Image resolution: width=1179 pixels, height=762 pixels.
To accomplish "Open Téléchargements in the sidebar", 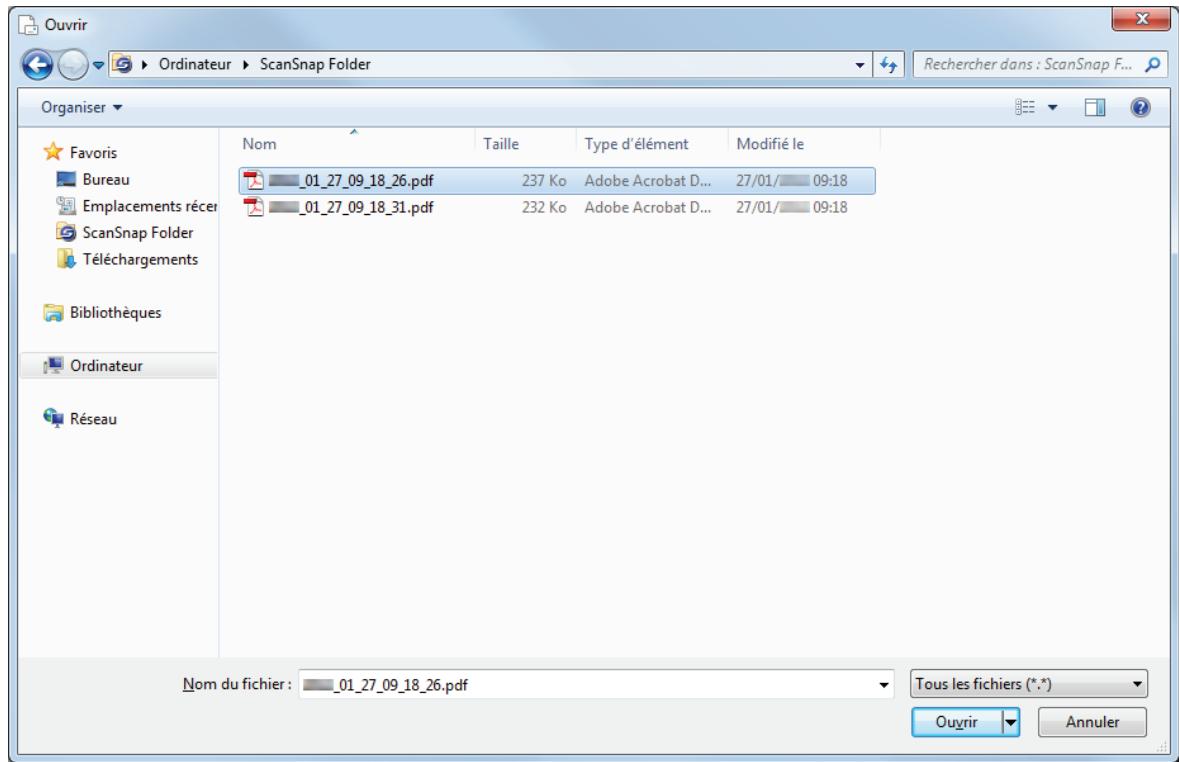I will pos(128,259).
